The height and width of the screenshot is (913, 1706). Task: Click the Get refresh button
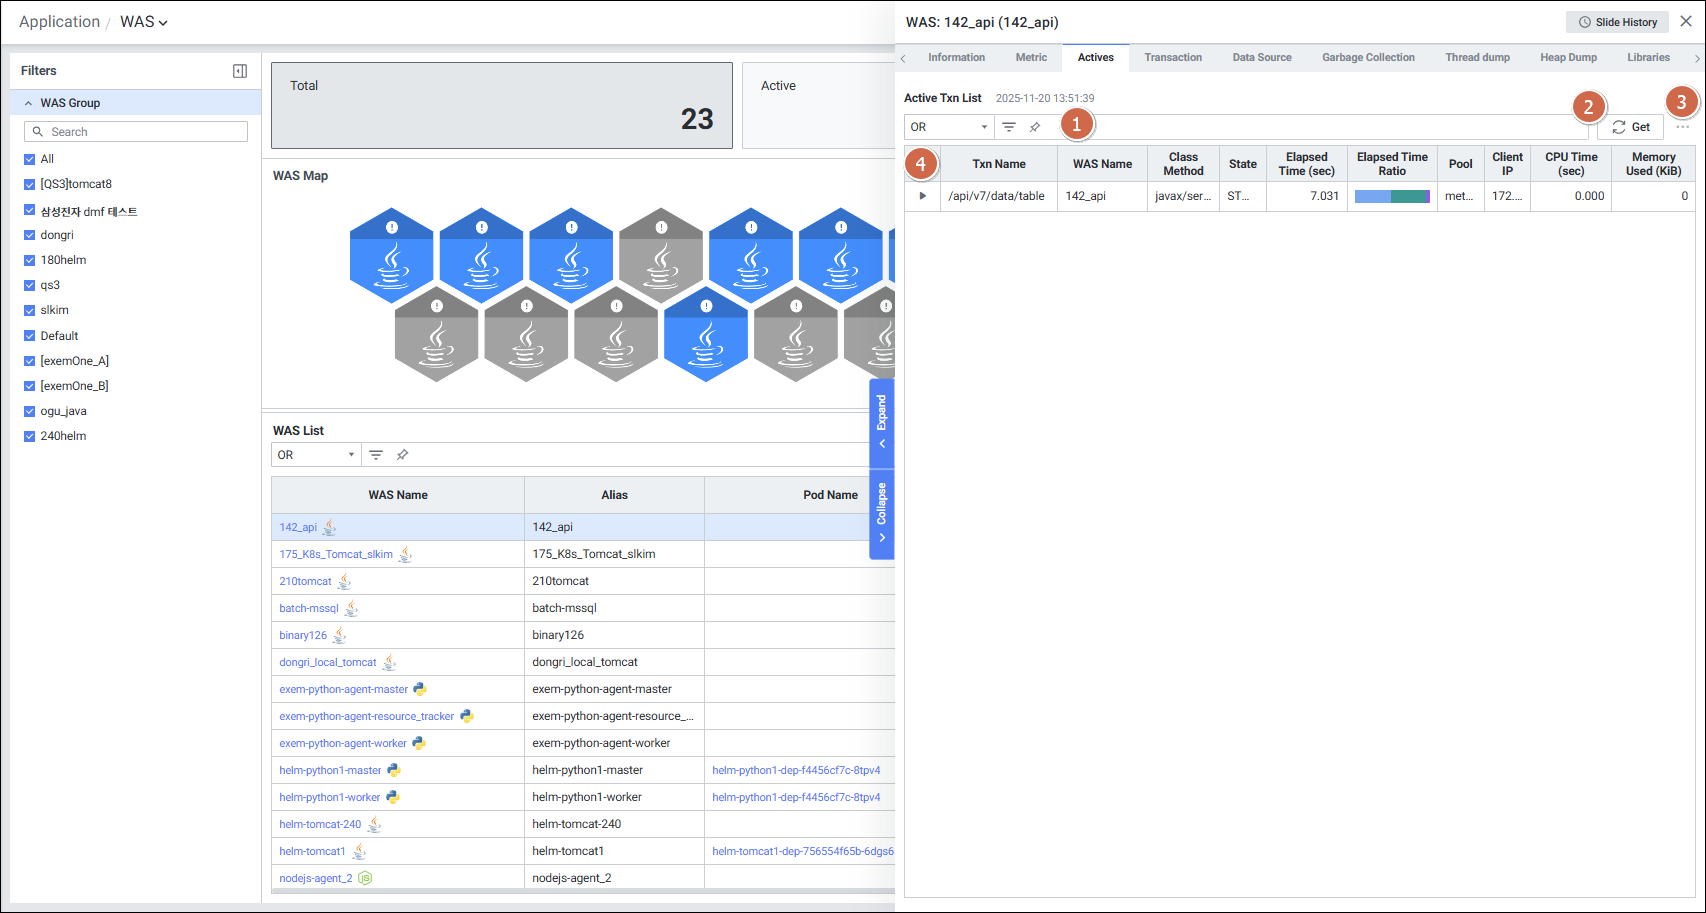1630,127
